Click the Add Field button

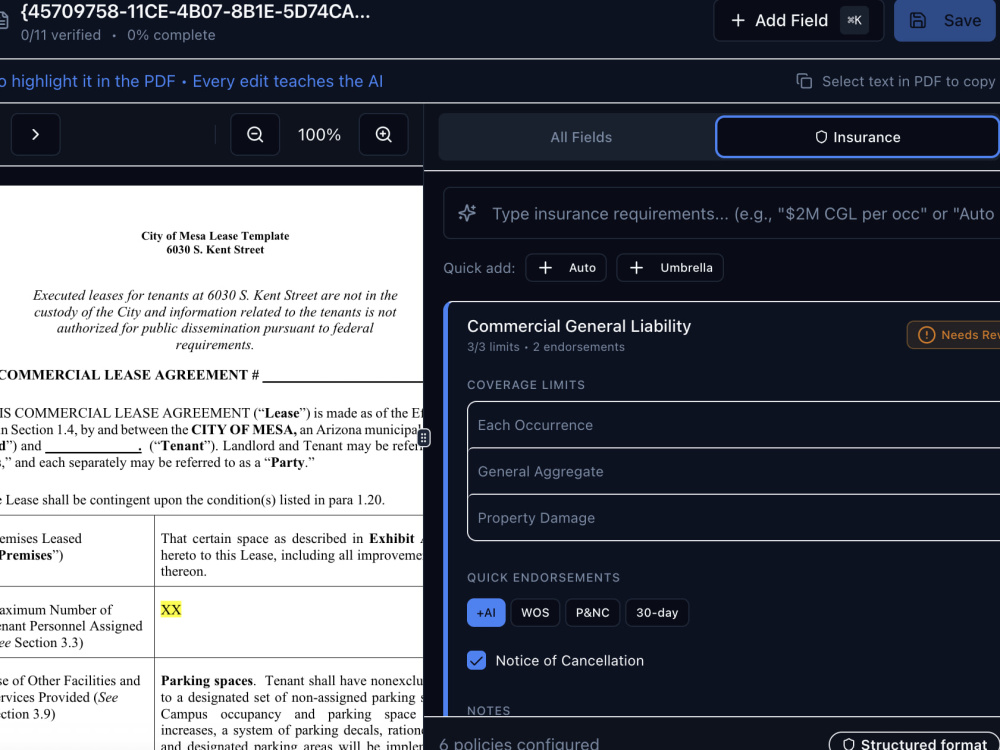[798, 20]
